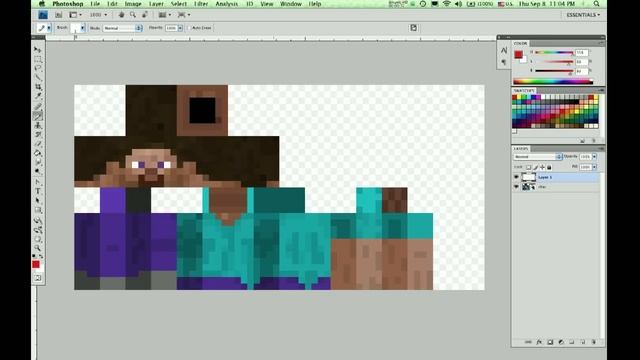
Task: Click the foreground color swatch in toolbox
Action: pyautogui.click(x=36, y=264)
